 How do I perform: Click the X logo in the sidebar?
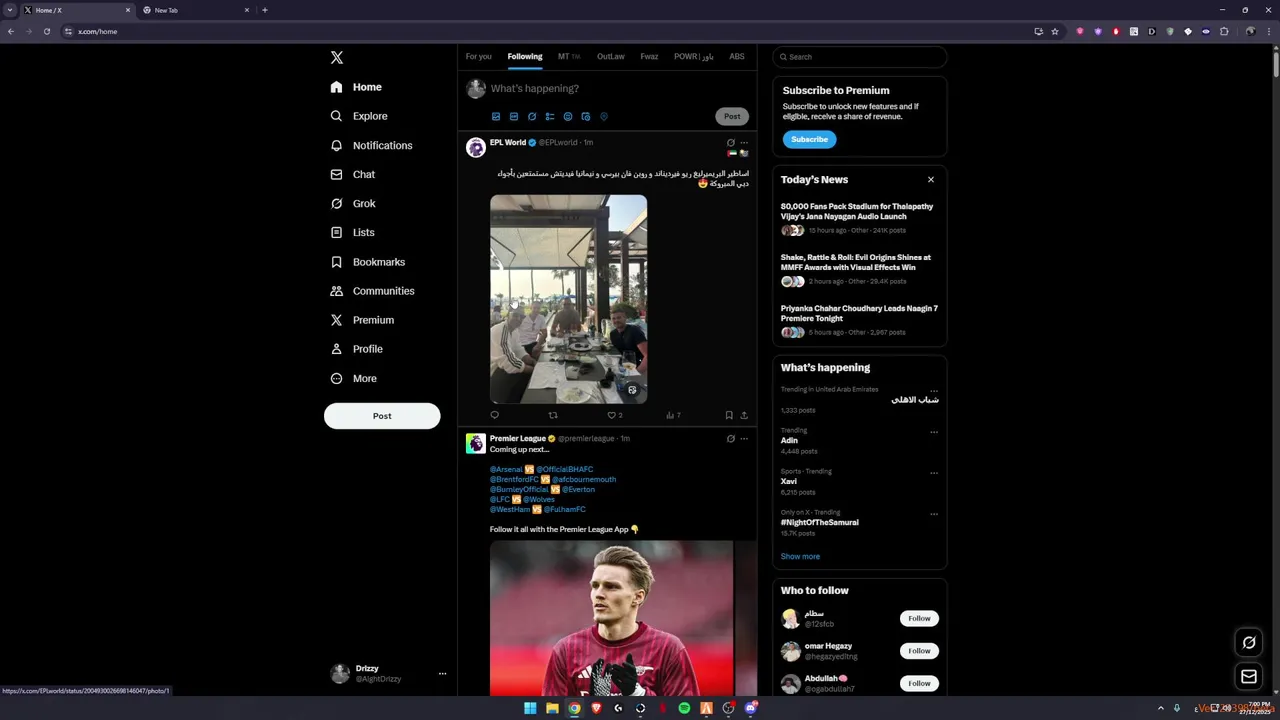pyautogui.click(x=337, y=58)
